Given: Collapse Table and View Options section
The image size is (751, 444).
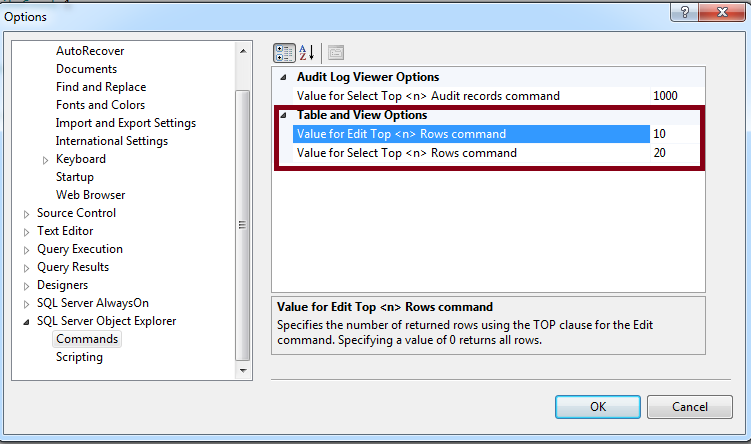Looking at the screenshot, I should [283, 115].
